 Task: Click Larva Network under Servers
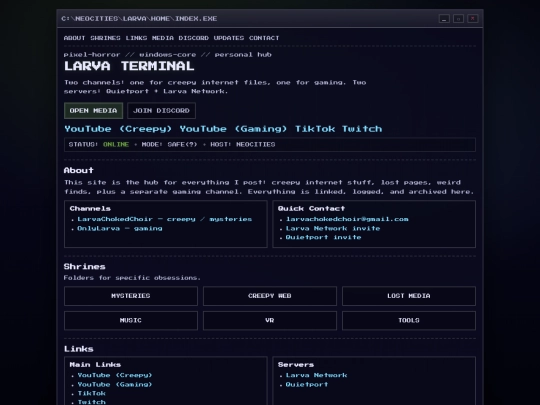316,375
